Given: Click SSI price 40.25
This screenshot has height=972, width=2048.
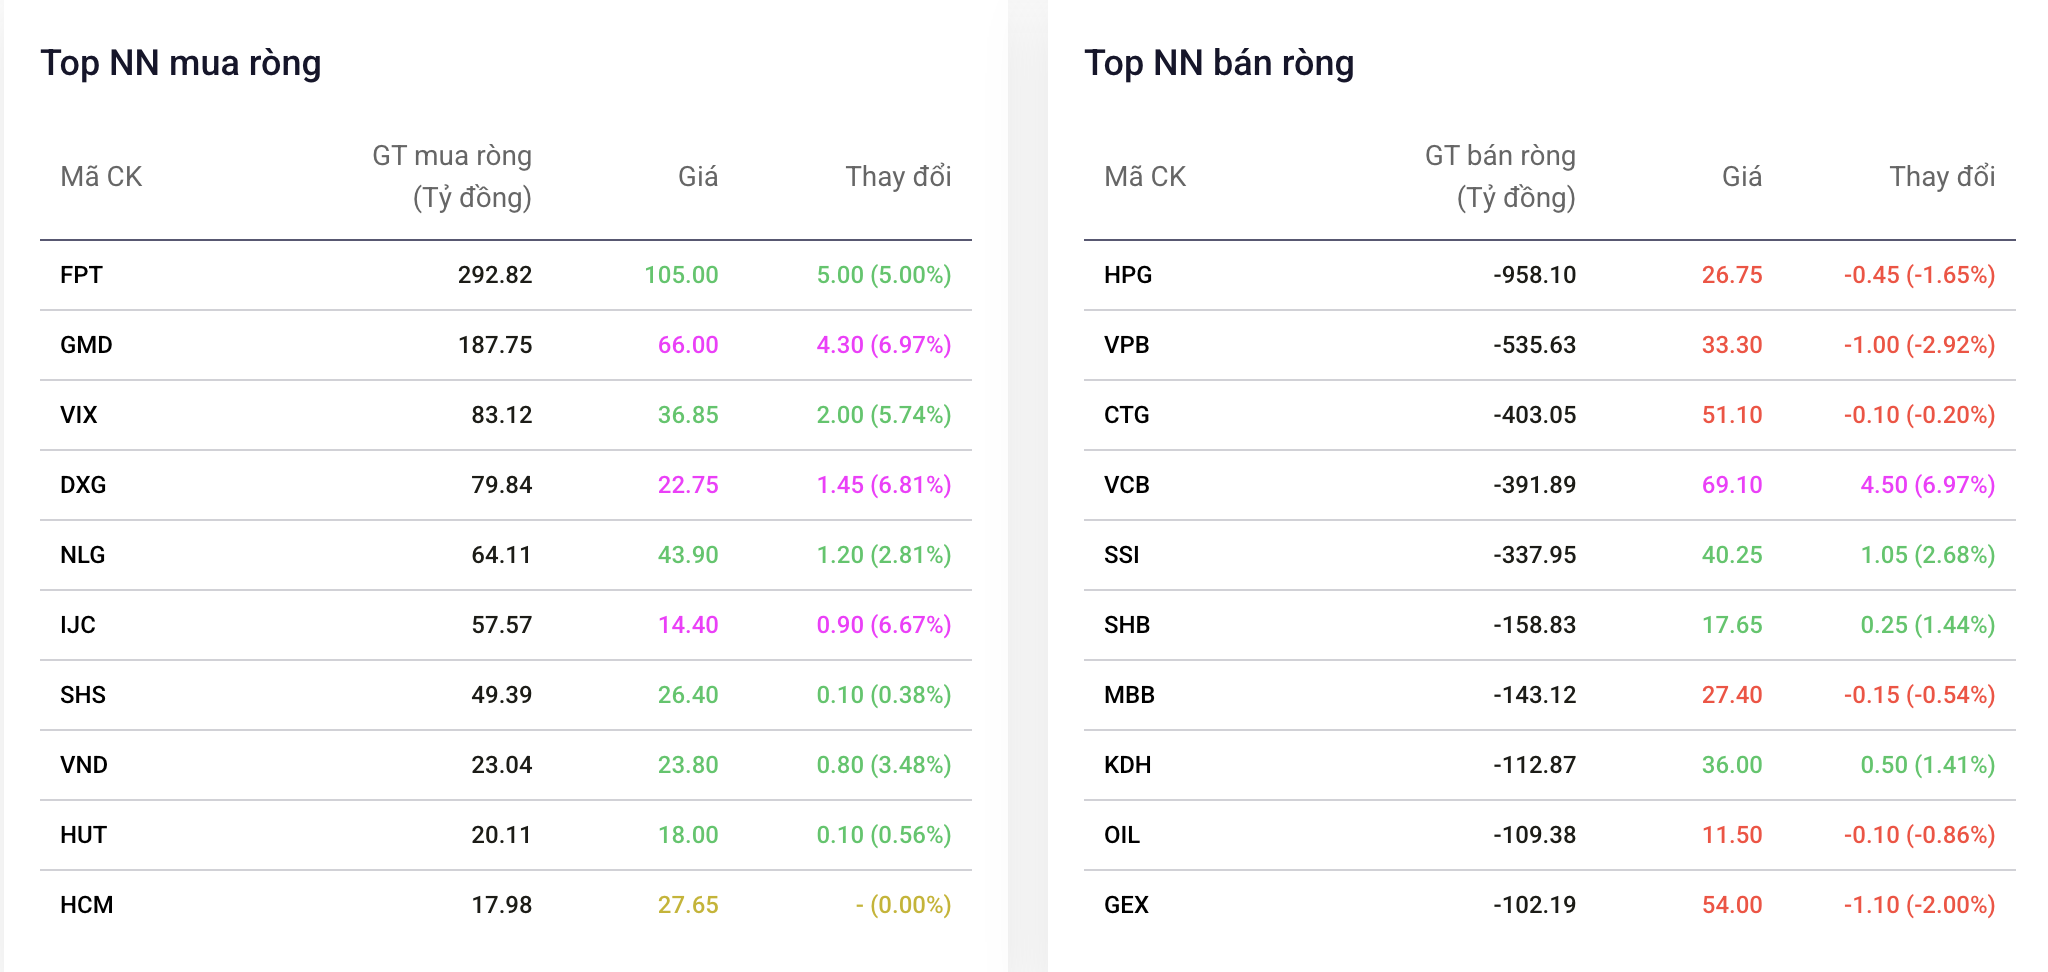Looking at the screenshot, I should (x=1732, y=555).
